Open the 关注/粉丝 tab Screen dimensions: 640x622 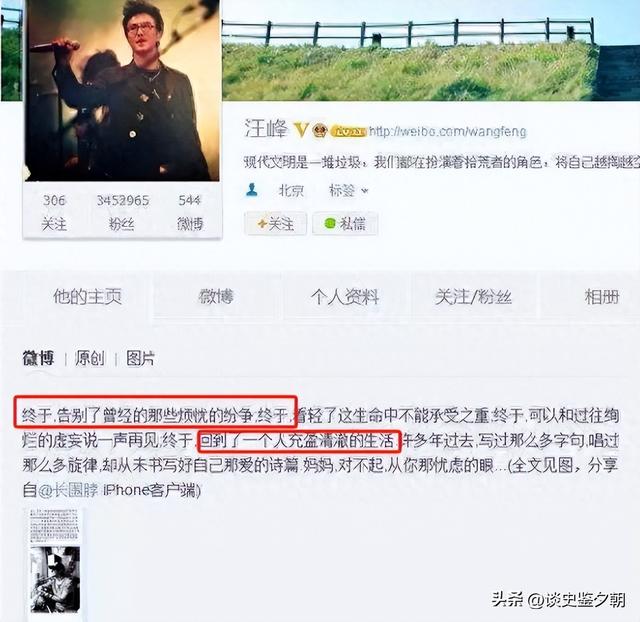[473, 297]
